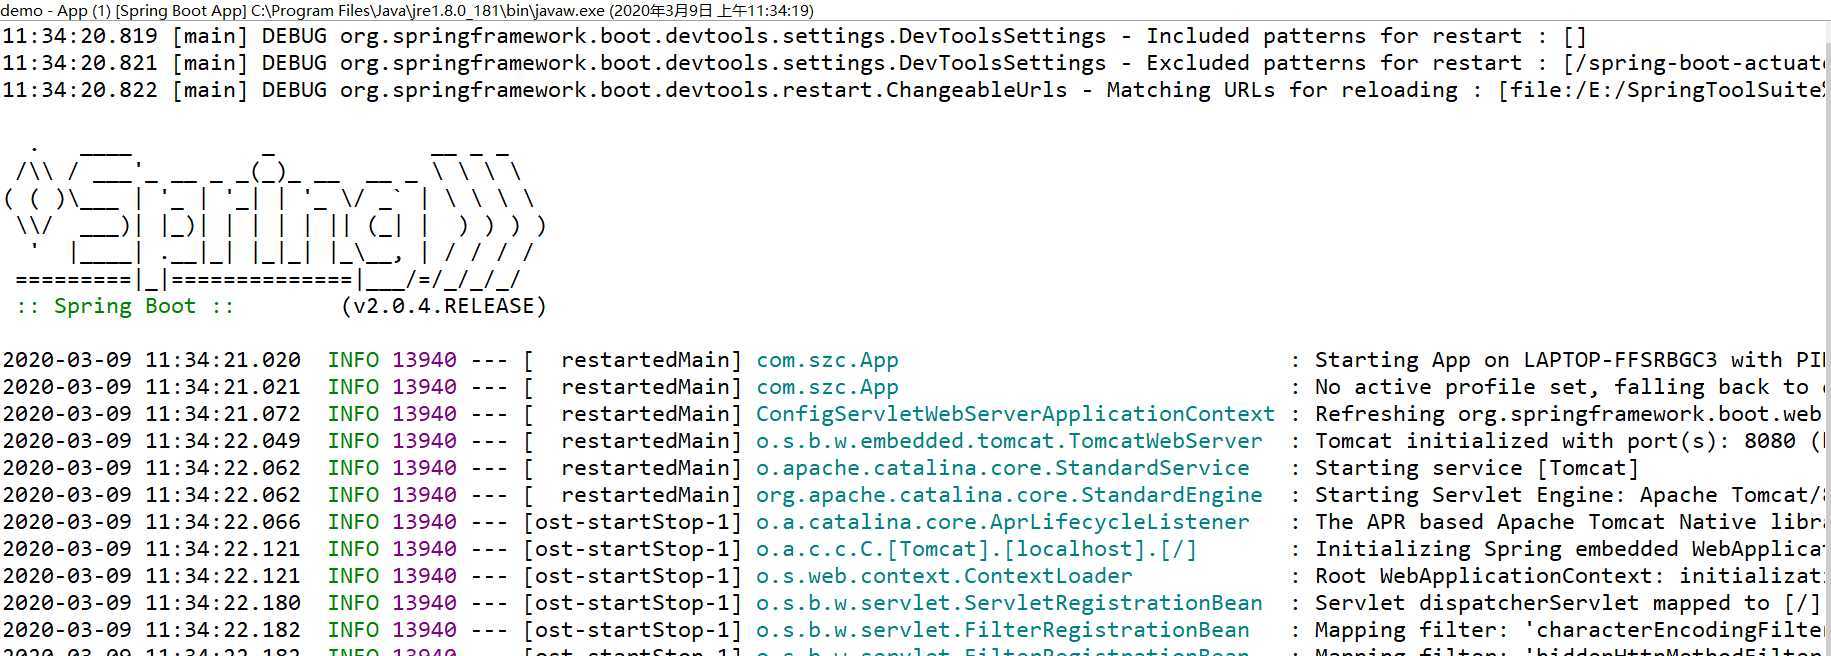The height and width of the screenshot is (656, 1831).
Task: Click 'Initializing Spring embedded WebApplica' message
Action: pyautogui.click(x=1570, y=549)
